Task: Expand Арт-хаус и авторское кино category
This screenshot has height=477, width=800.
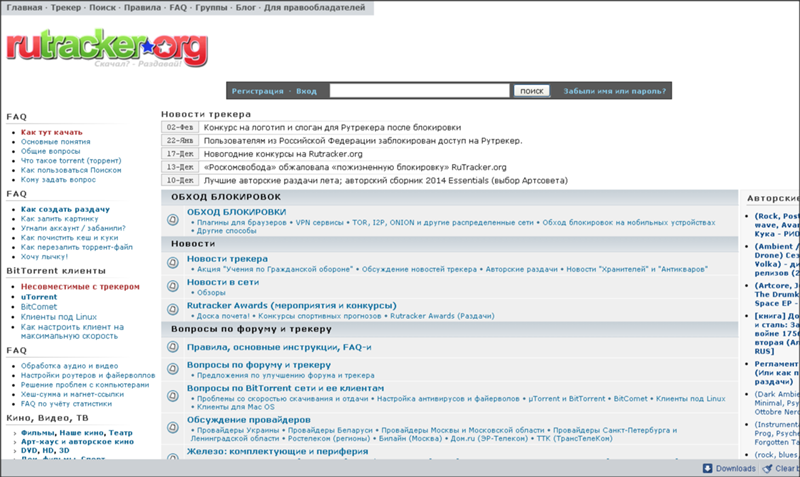Action: (77, 442)
